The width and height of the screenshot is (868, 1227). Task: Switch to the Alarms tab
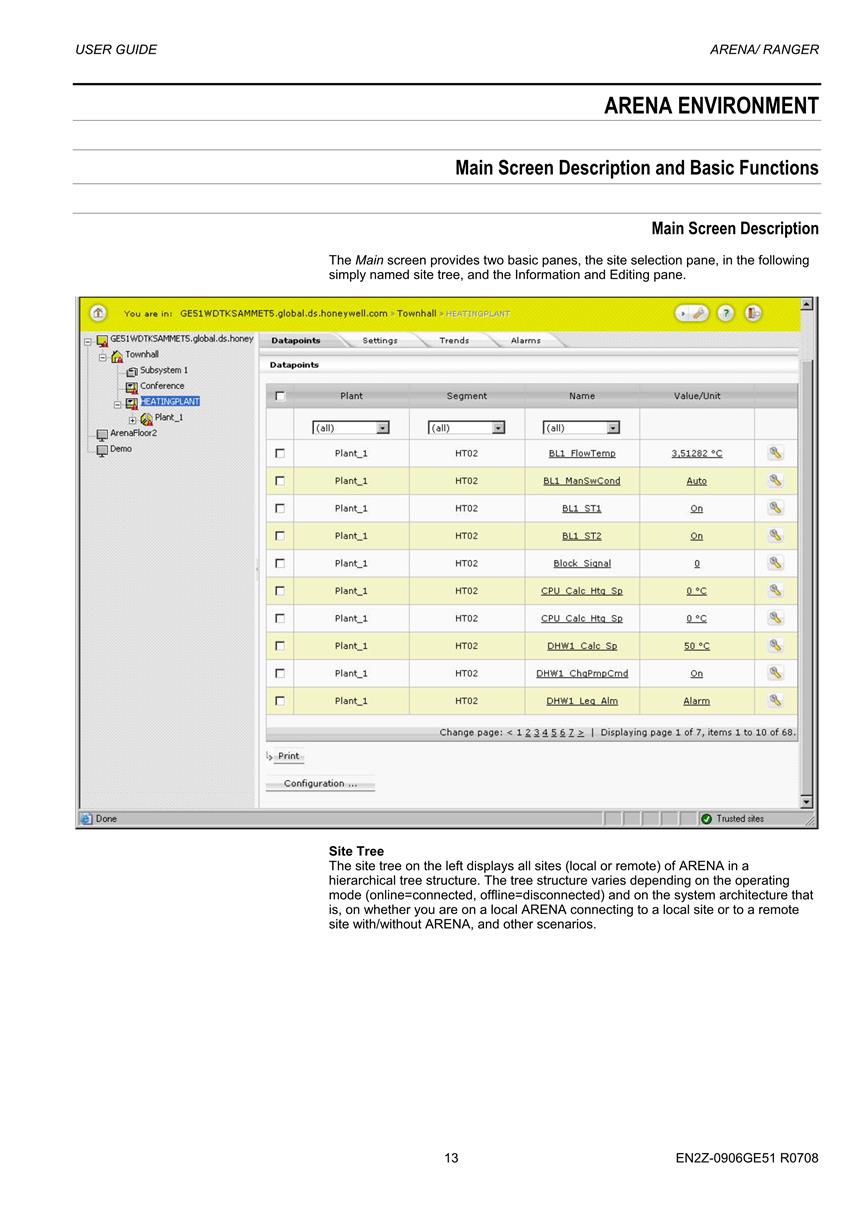(x=526, y=340)
